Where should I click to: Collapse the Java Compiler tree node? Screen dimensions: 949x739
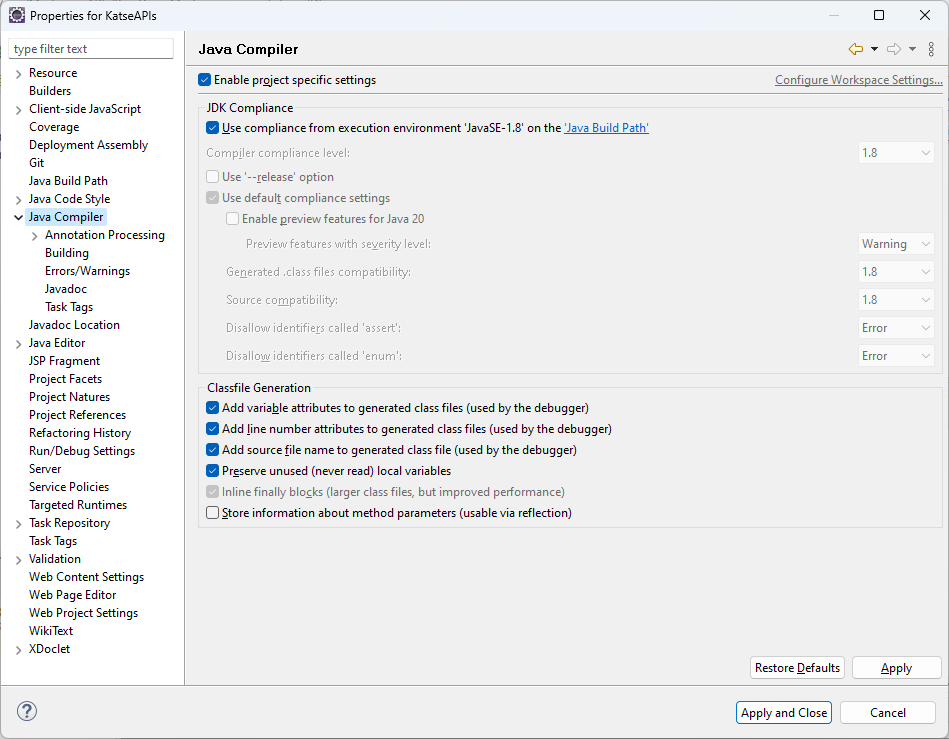18,217
